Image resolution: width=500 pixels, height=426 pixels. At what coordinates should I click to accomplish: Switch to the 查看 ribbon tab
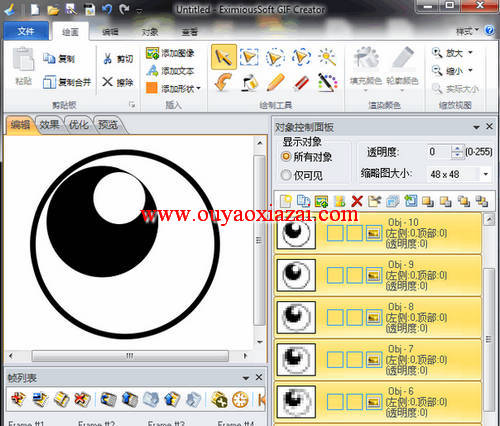click(x=190, y=32)
